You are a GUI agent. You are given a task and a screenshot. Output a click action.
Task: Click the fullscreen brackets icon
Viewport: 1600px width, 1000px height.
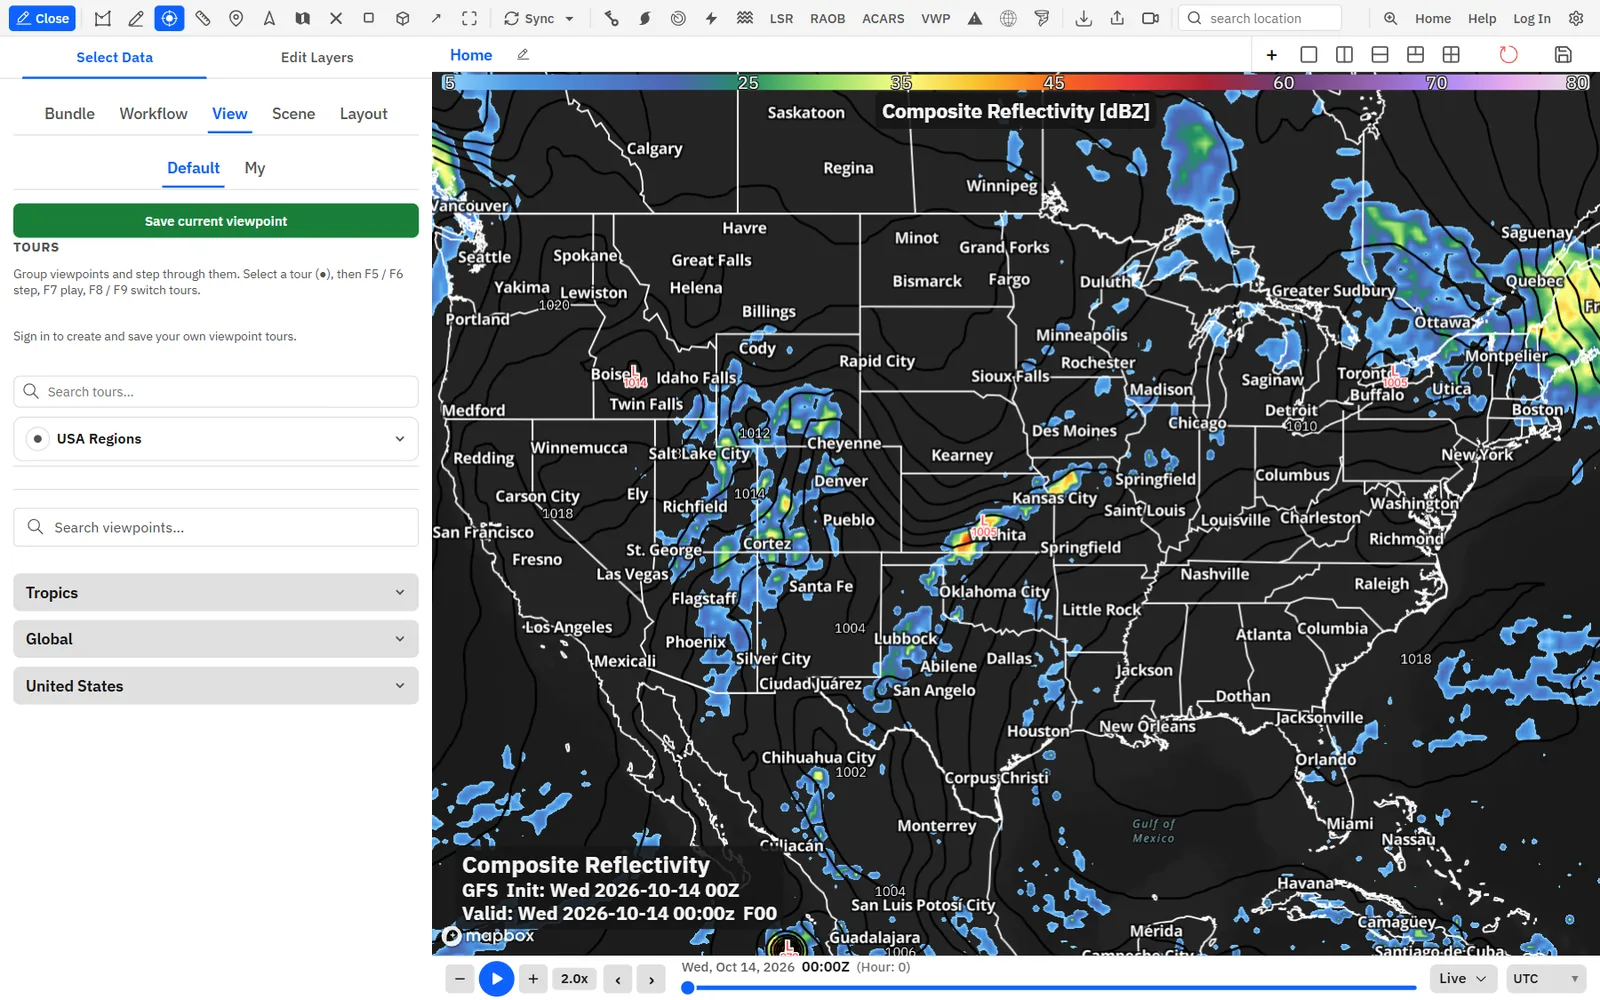pos(469,18)
